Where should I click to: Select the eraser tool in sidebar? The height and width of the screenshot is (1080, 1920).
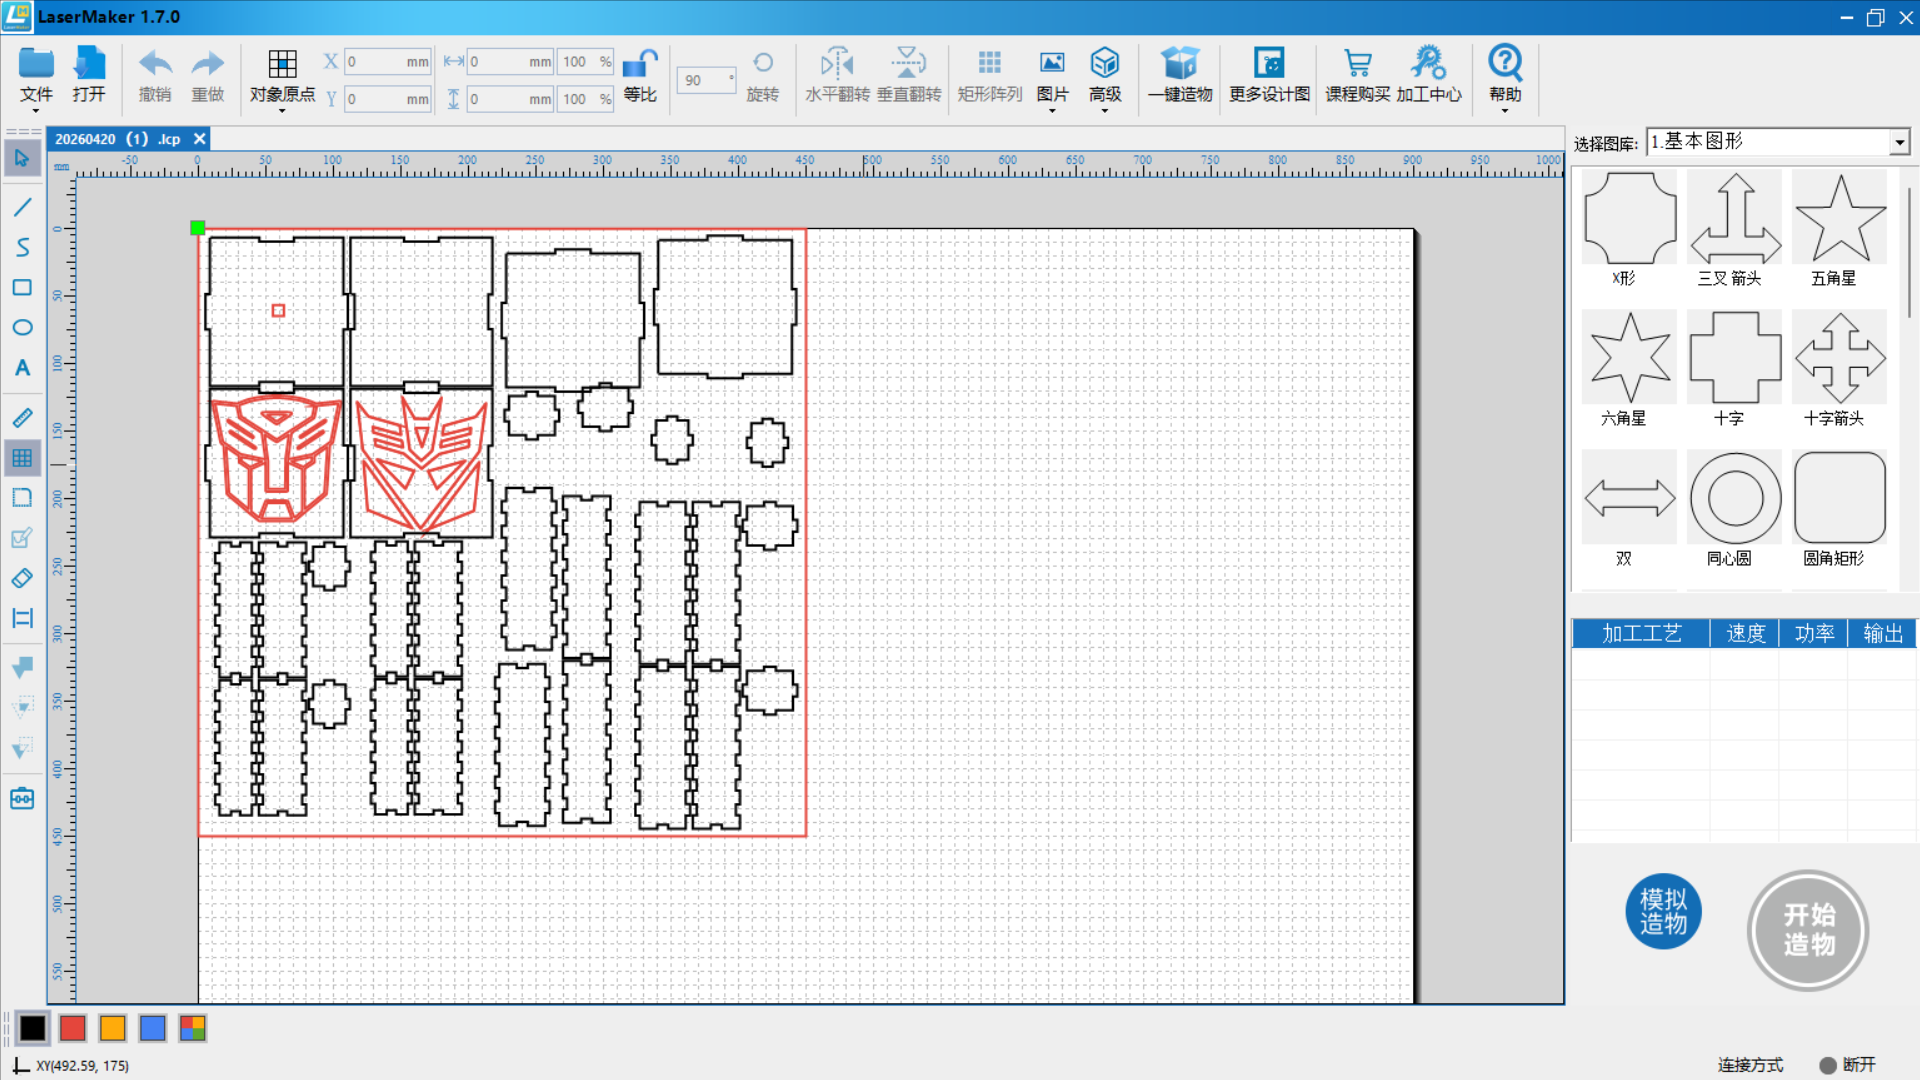22,578
